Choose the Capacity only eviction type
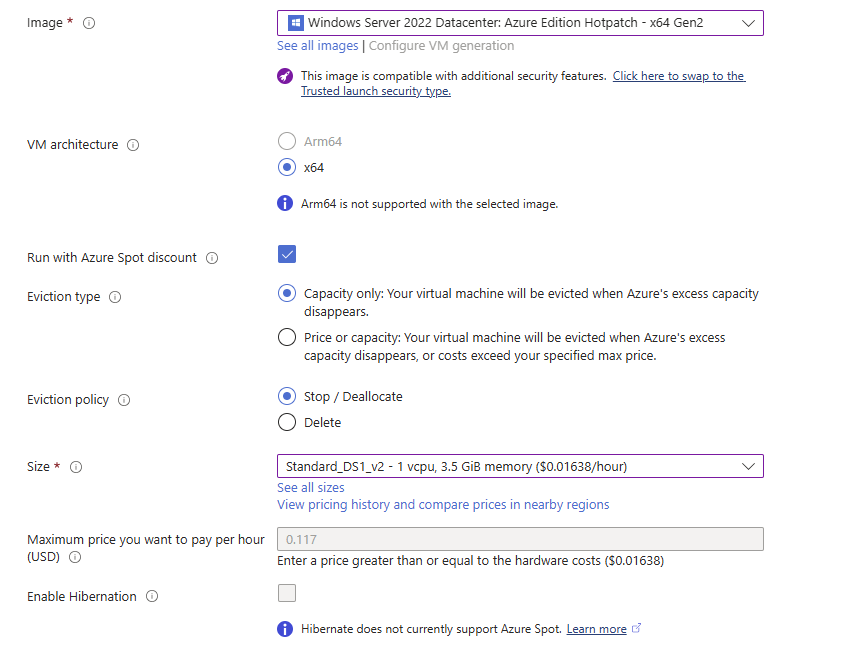Image resolution: width=860 pixels, height=652 pixels. pyautogui.click(x=287, y=293)
